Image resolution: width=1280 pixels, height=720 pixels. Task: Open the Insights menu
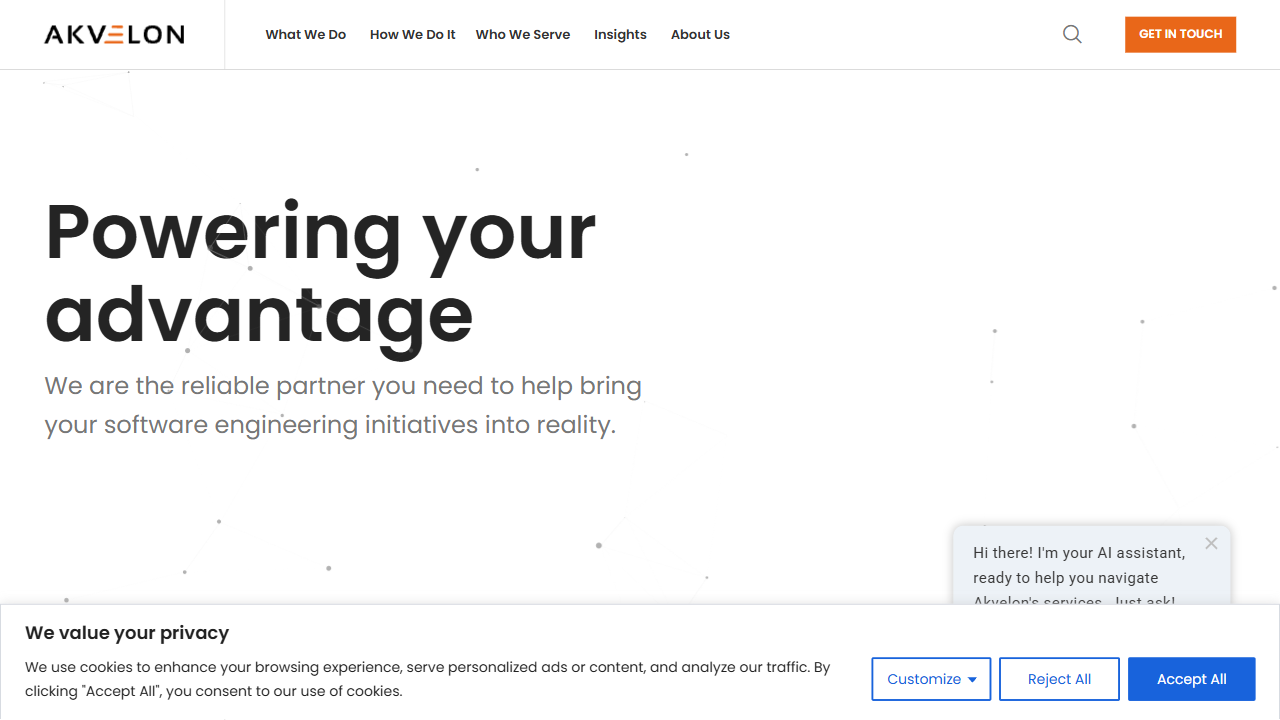[620, 34]
